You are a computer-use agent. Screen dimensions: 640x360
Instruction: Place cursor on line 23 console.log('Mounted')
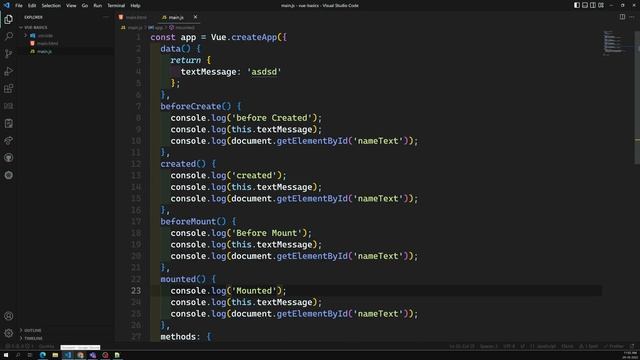[x=228, y=291]
